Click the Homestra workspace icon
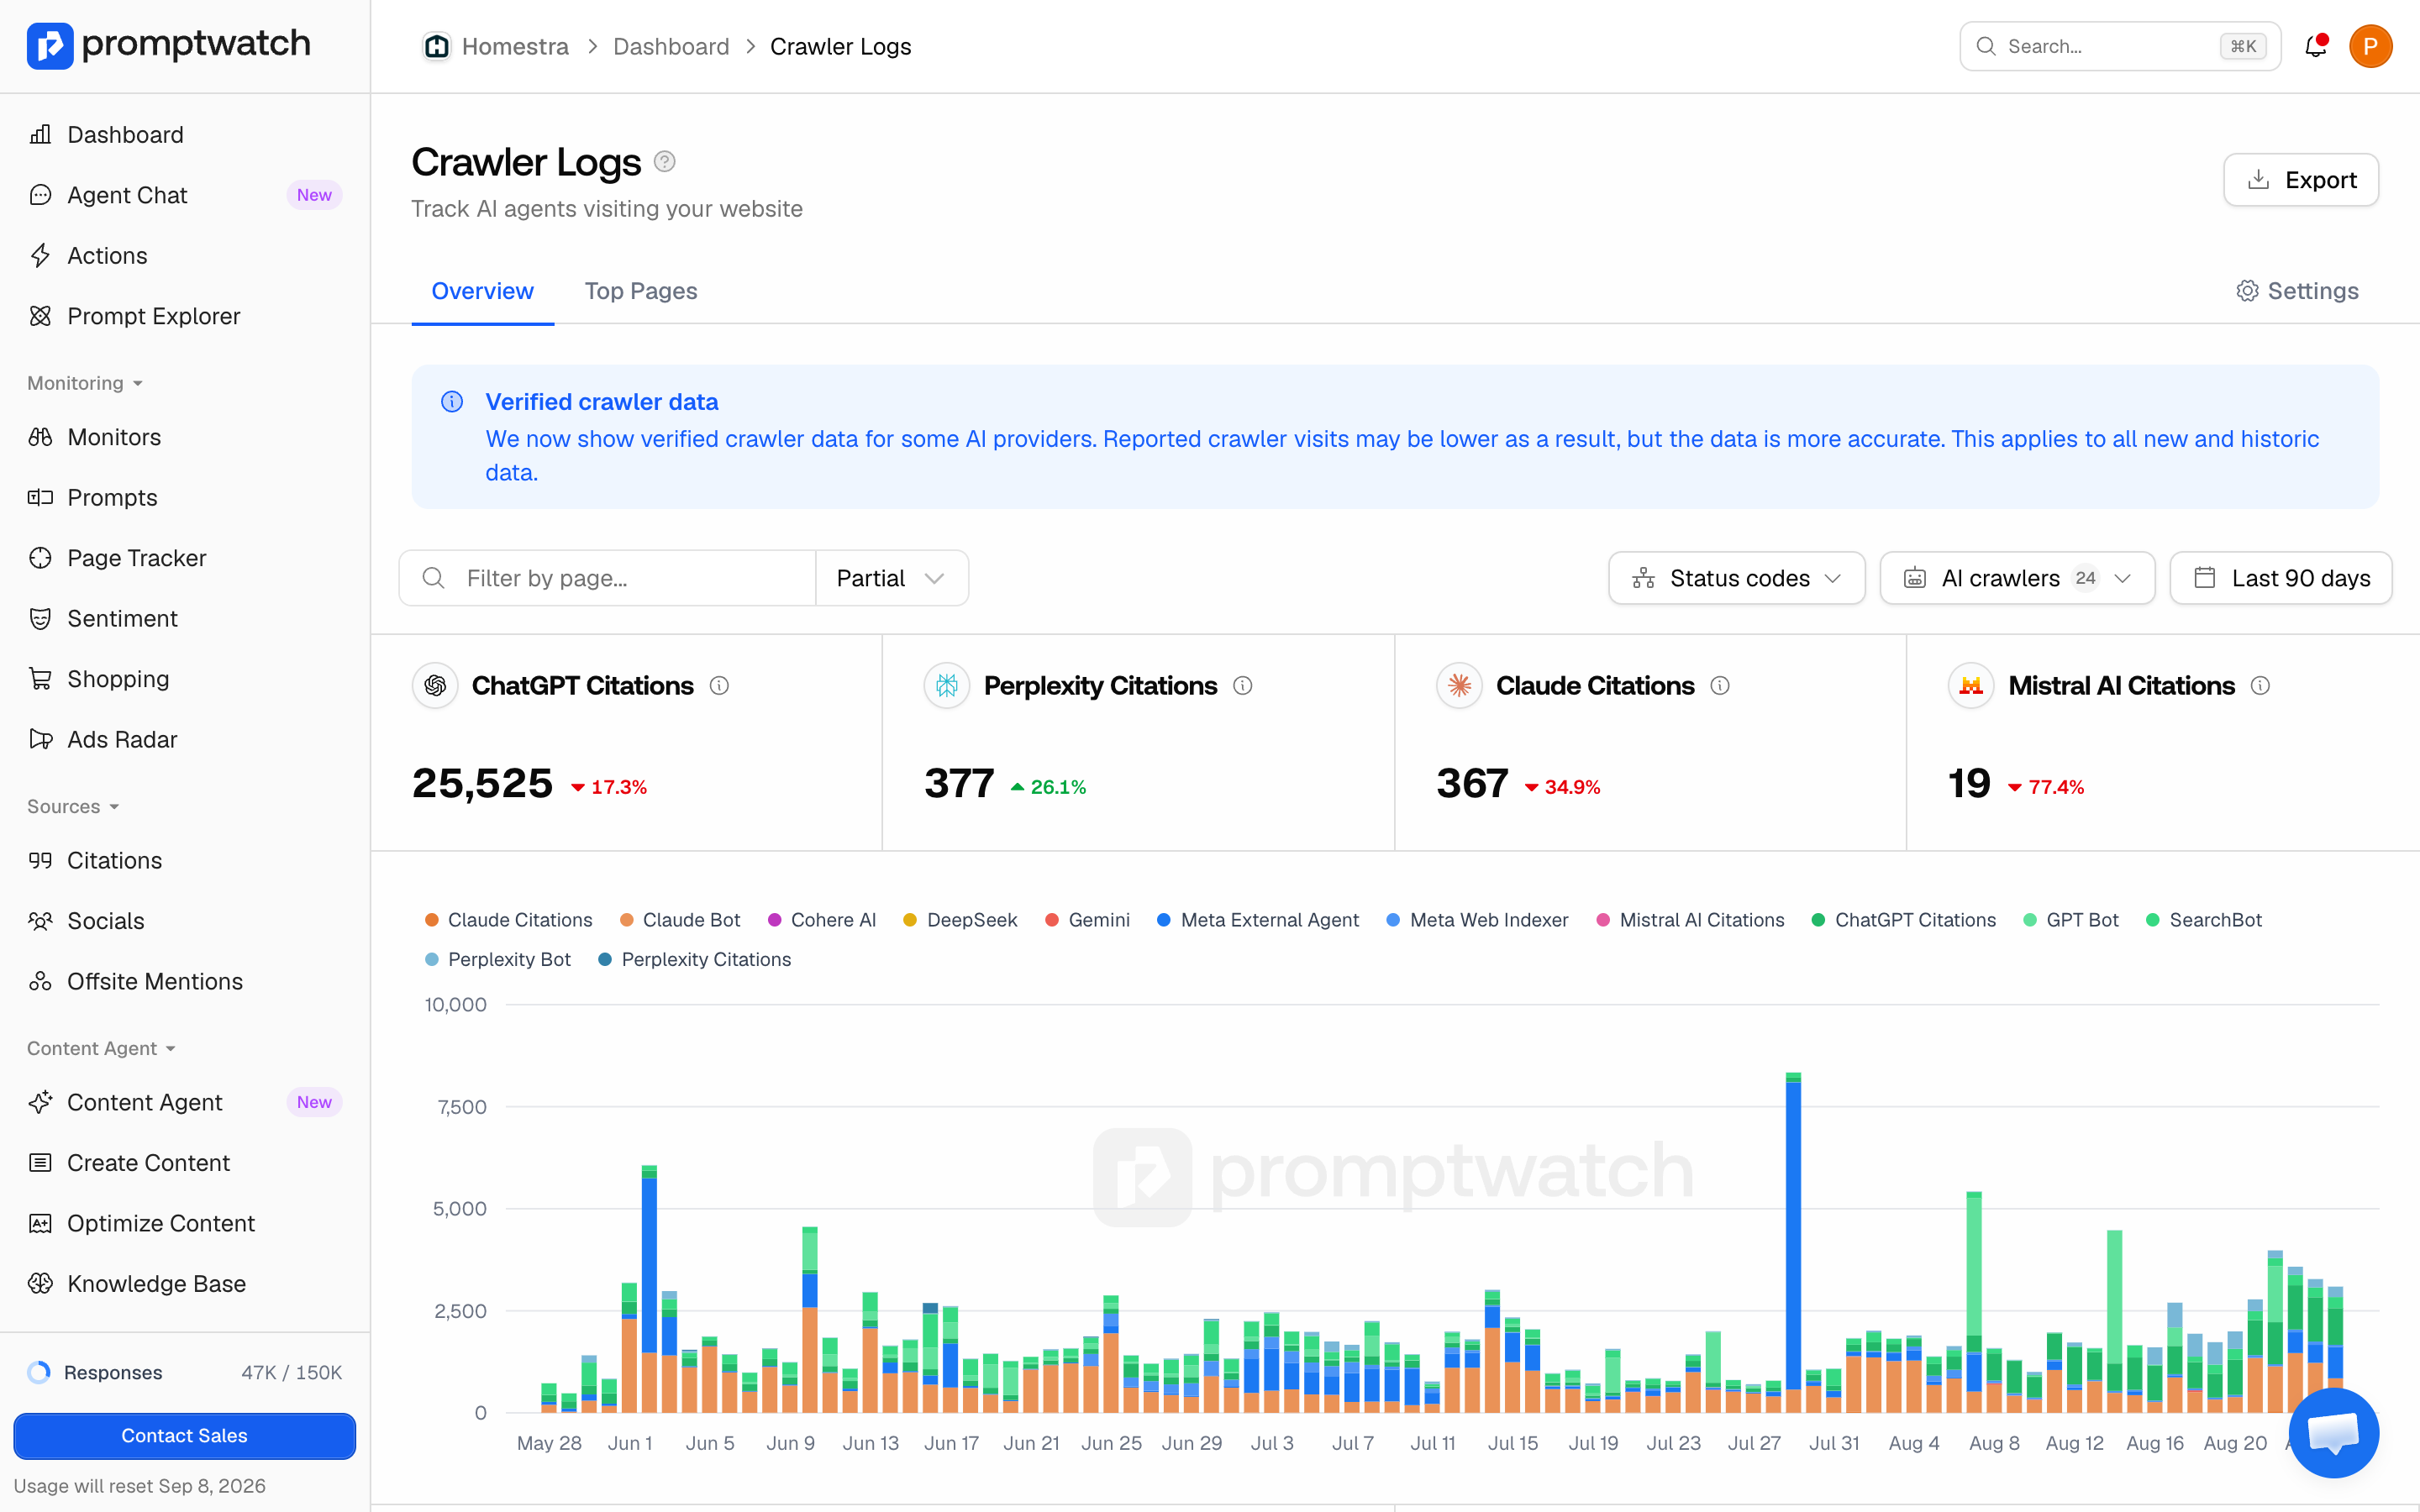 tap(437, 46)
